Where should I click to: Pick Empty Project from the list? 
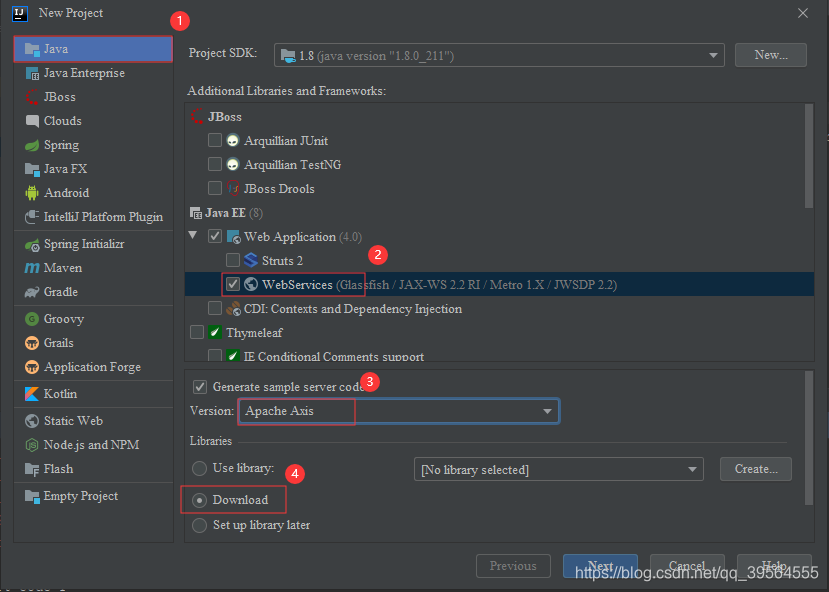(94, 496)
